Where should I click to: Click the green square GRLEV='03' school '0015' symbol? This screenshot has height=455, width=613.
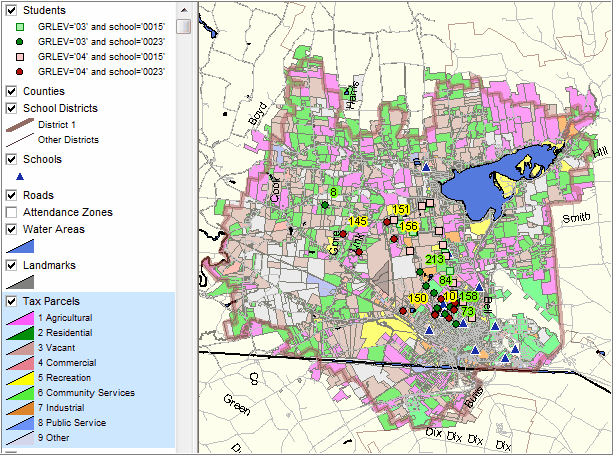pyautogui.click(x=20, y=26)
